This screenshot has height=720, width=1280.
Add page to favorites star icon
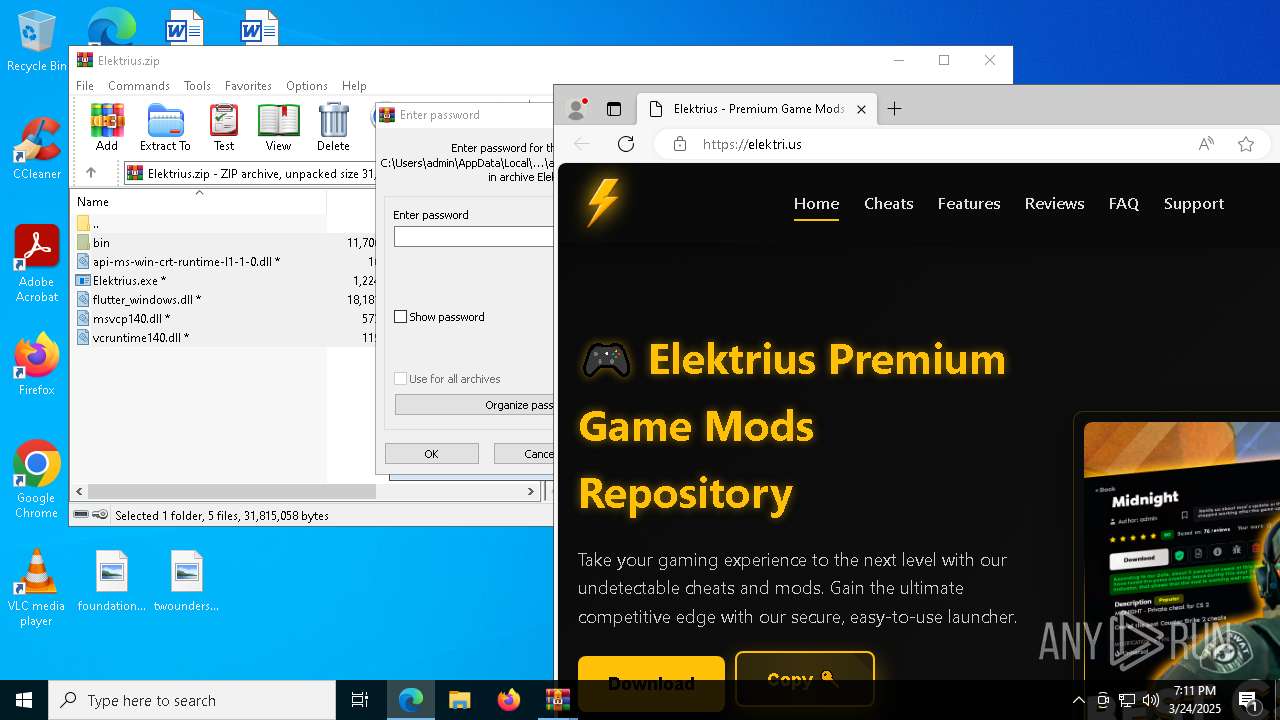coord(1246,144)
